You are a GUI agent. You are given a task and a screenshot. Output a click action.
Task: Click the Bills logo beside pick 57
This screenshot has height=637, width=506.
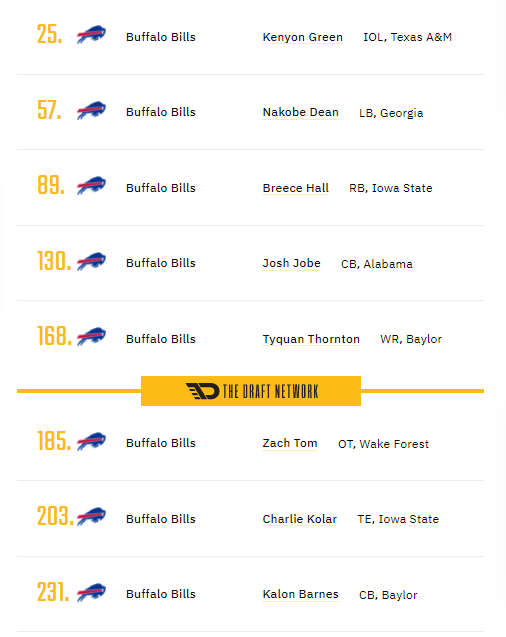(91, 110)
